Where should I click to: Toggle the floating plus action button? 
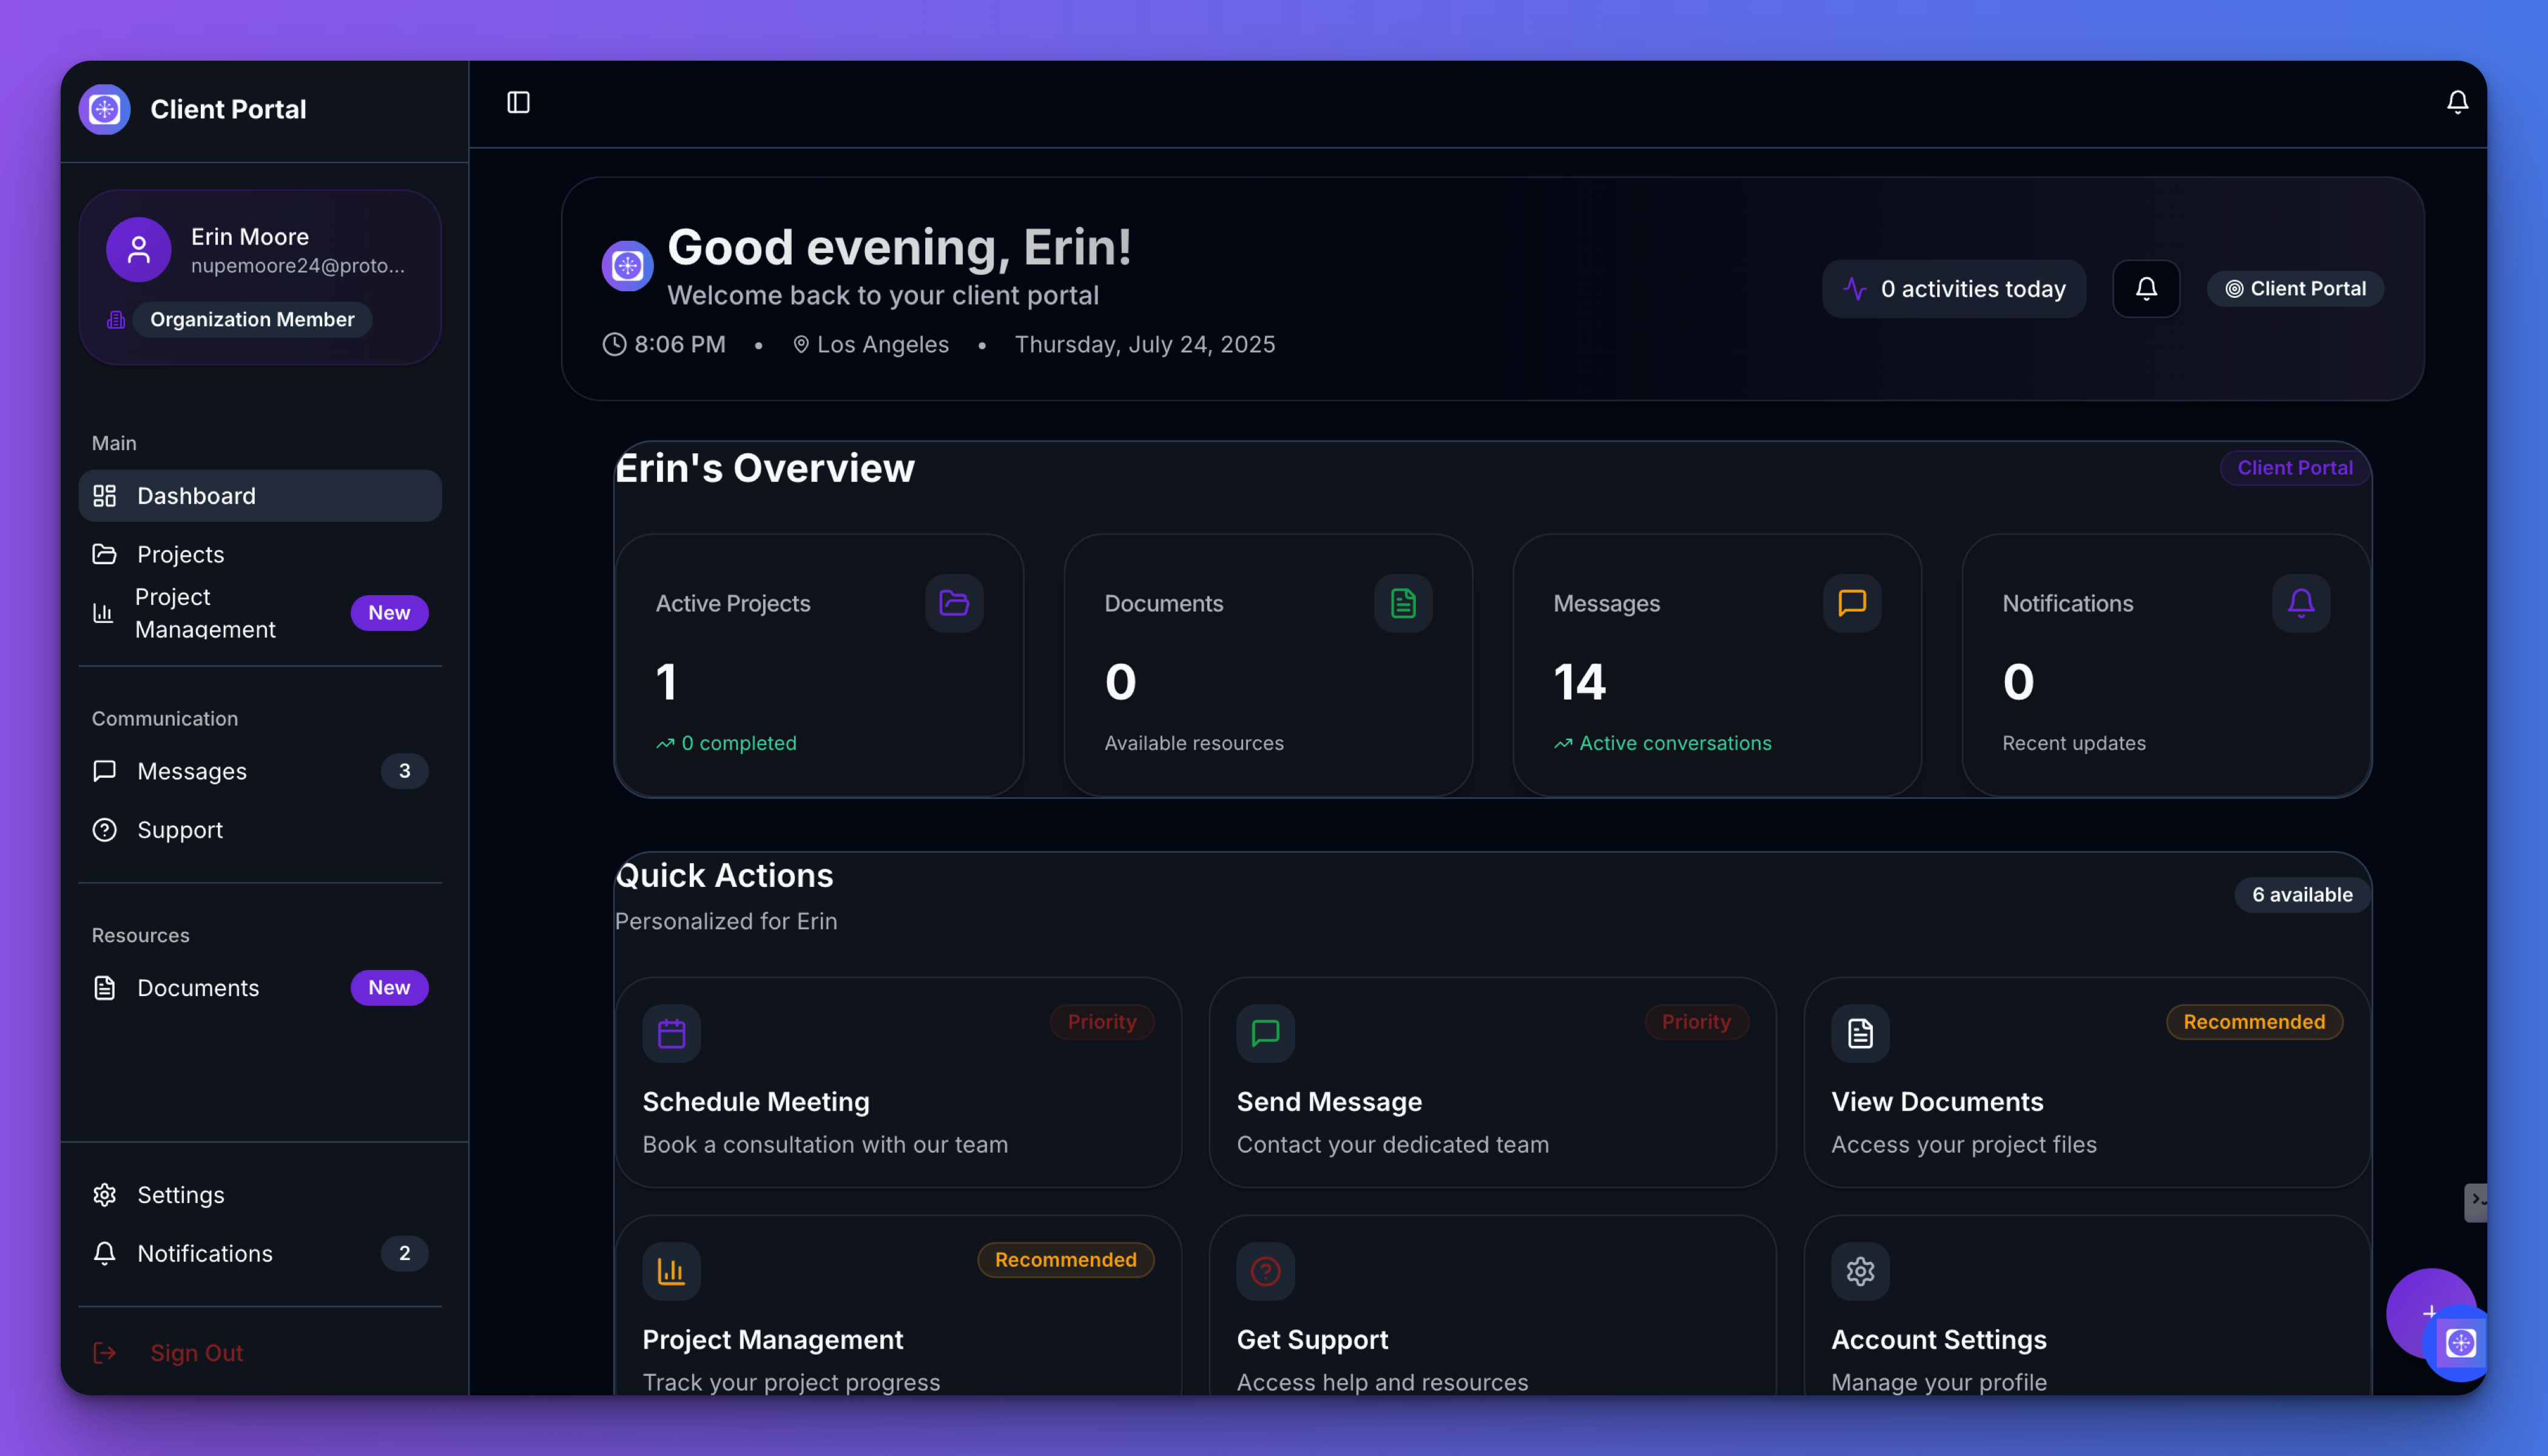coord(2432,1313)
